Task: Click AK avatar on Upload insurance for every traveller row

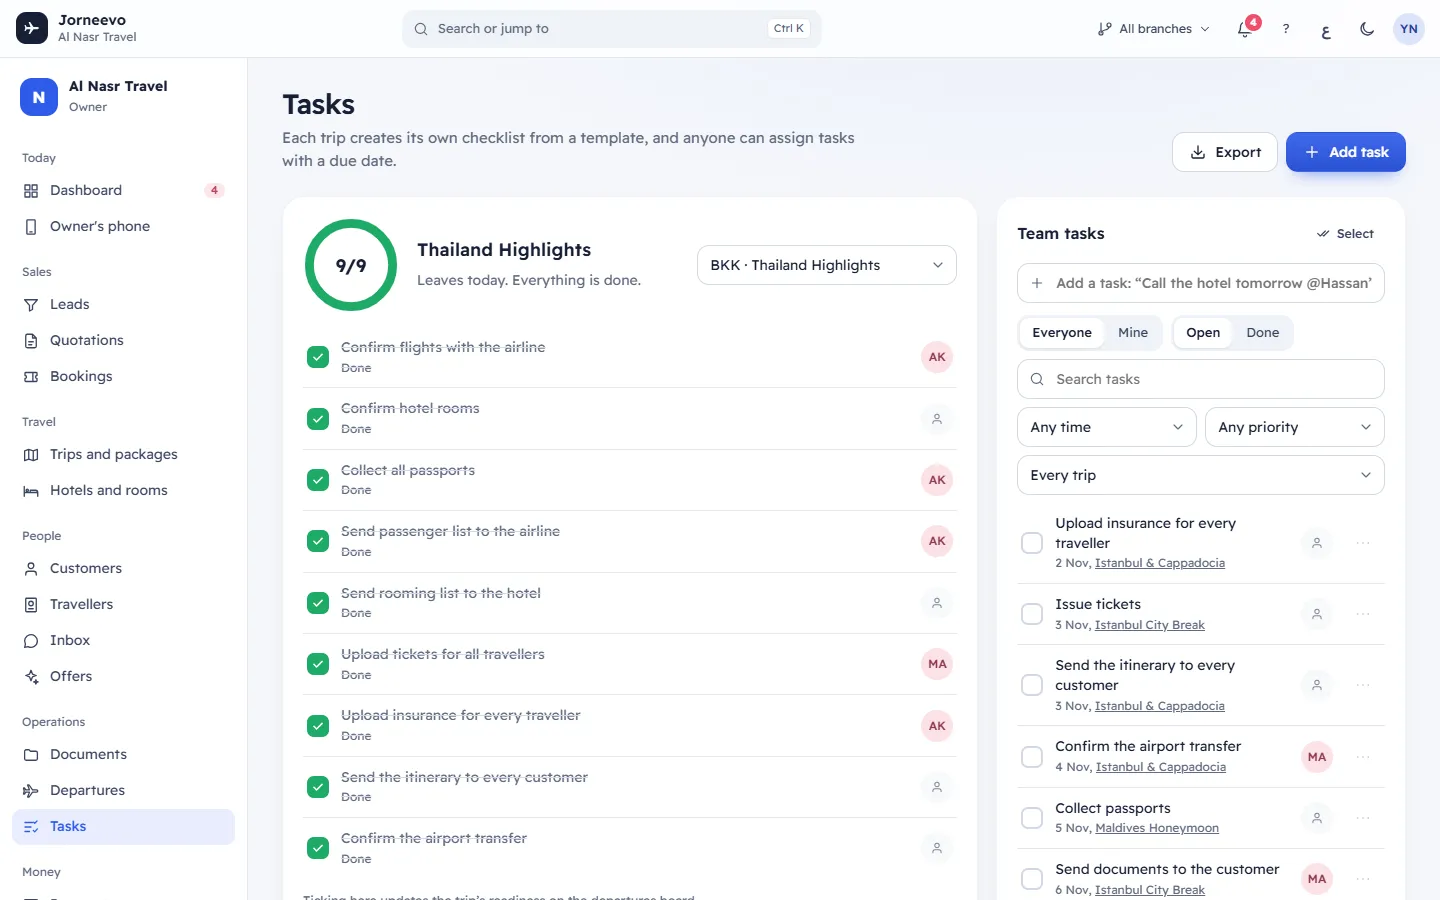Action: 937,726
